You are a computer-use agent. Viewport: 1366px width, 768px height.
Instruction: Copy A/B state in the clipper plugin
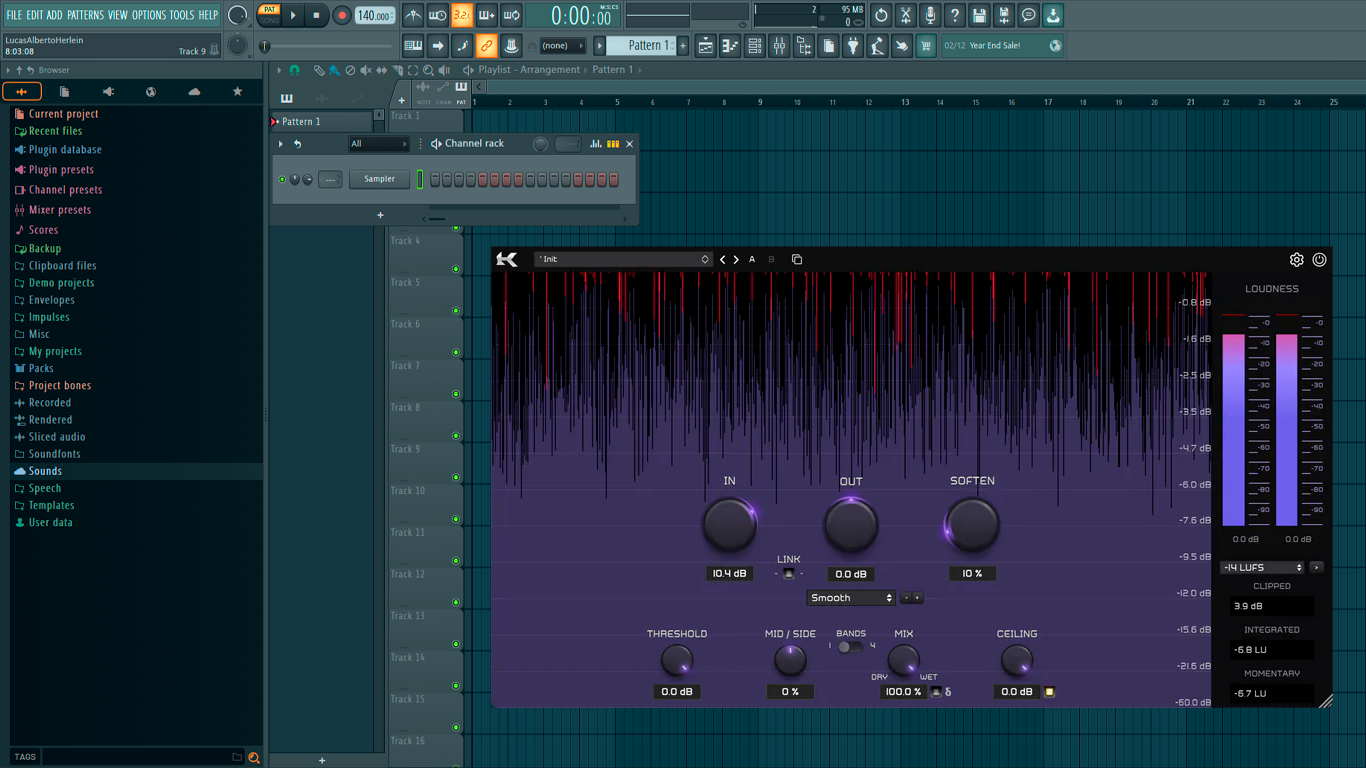click(x=797, y=260)
